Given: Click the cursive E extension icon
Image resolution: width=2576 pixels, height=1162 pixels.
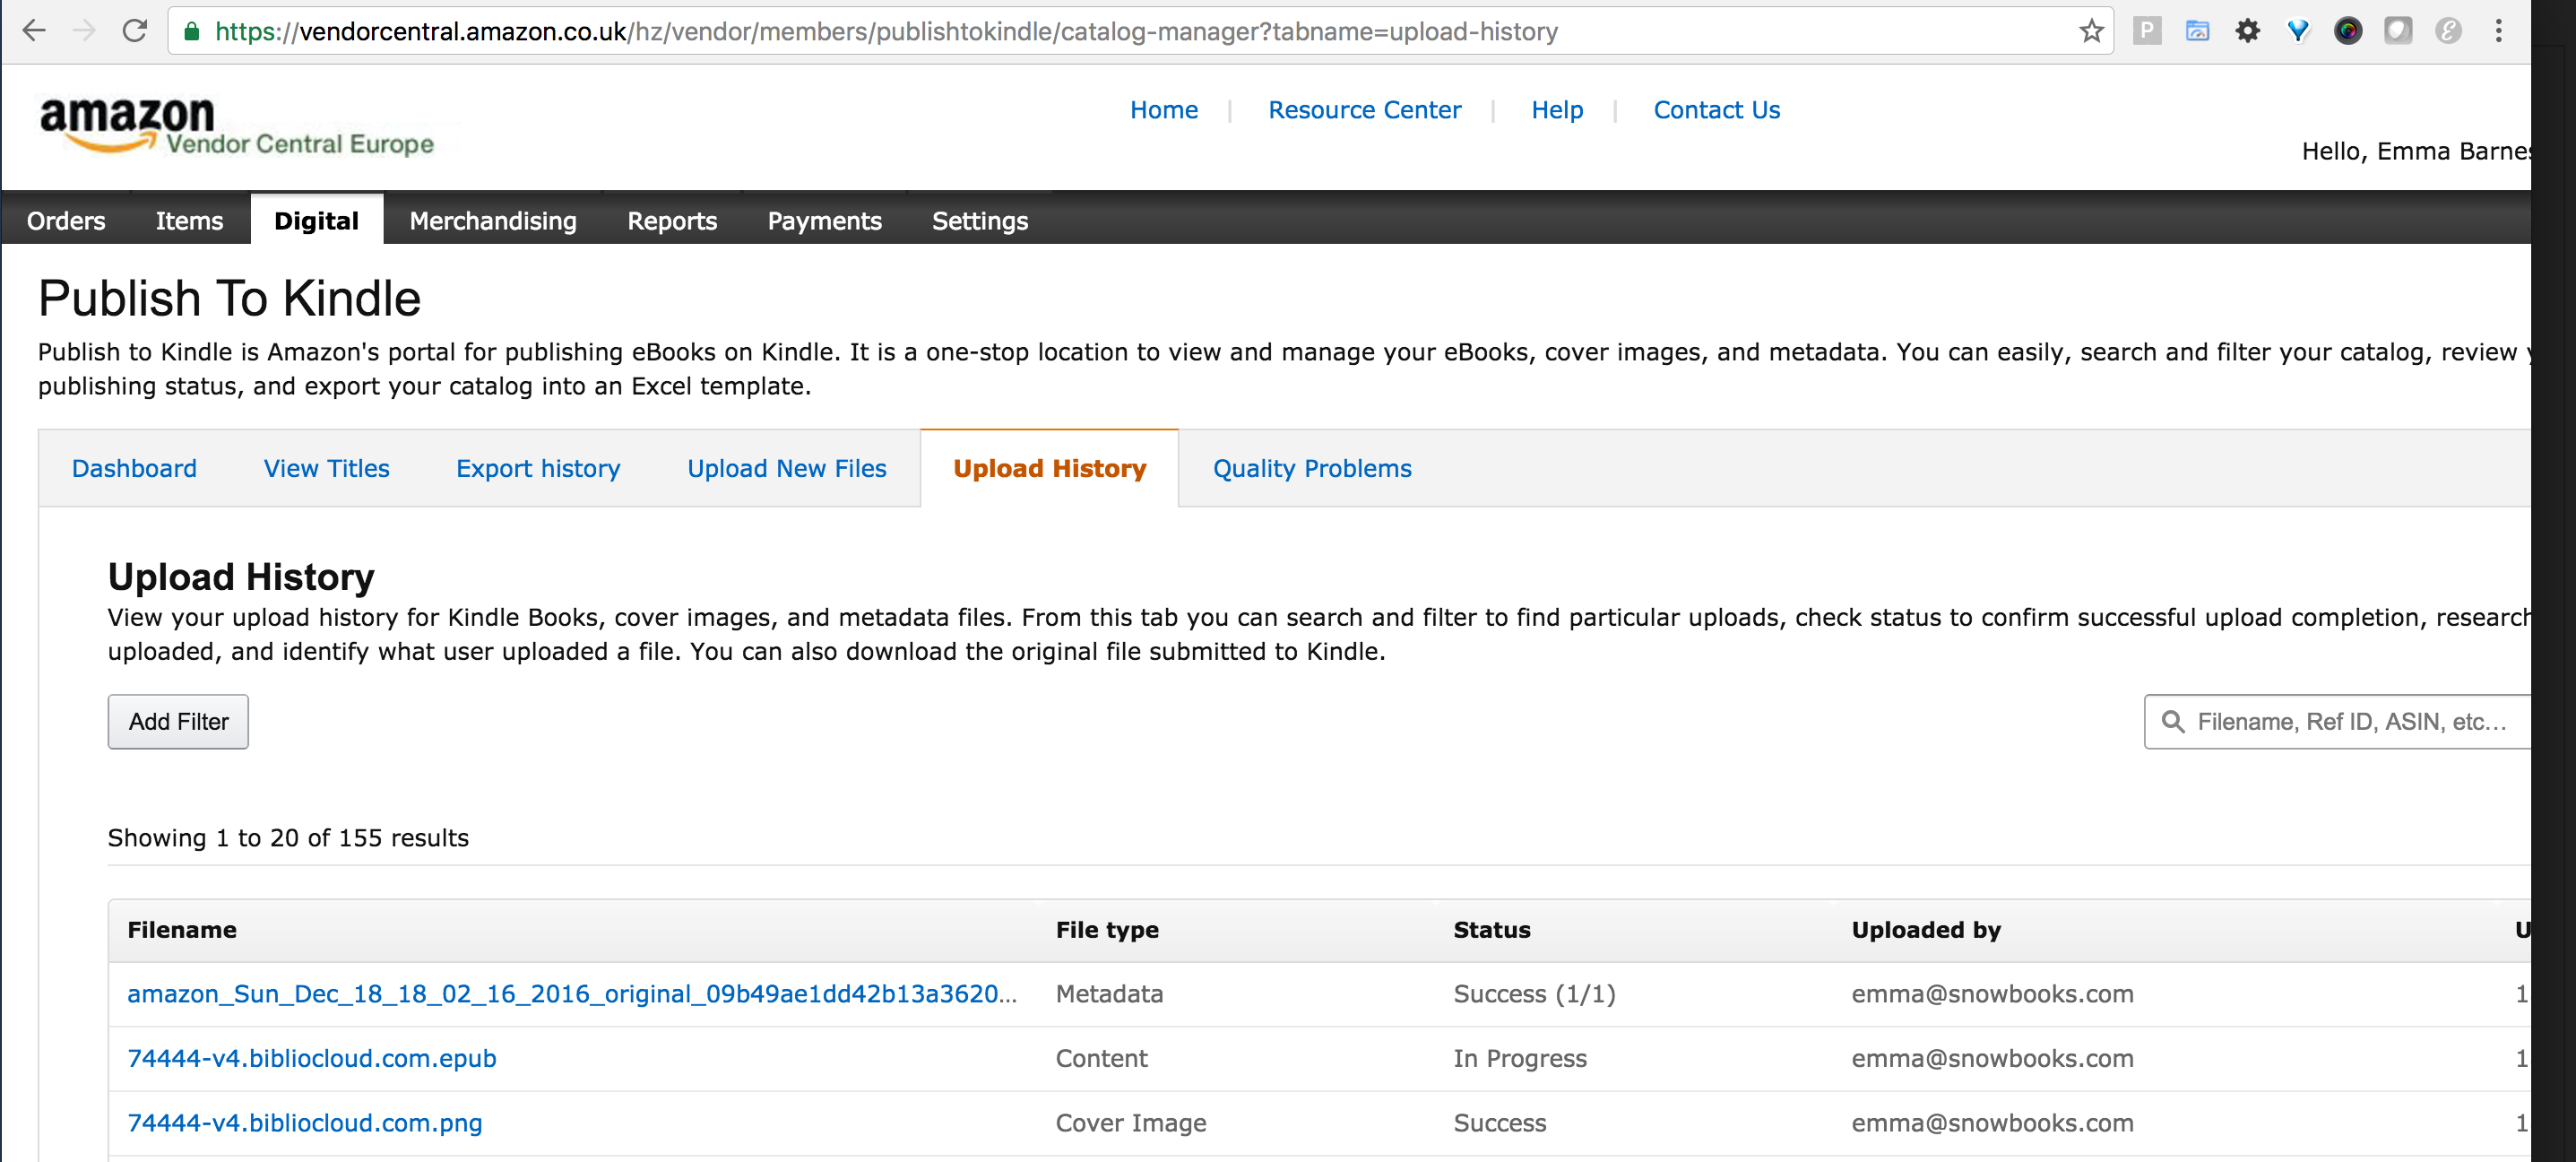Looking at the screenshot, I should tap(2448, 31).
